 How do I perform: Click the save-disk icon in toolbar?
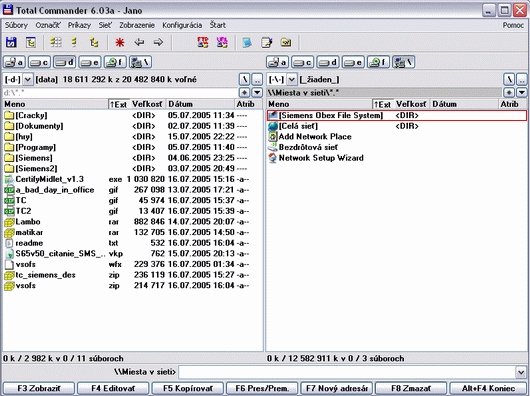[11, 43]
